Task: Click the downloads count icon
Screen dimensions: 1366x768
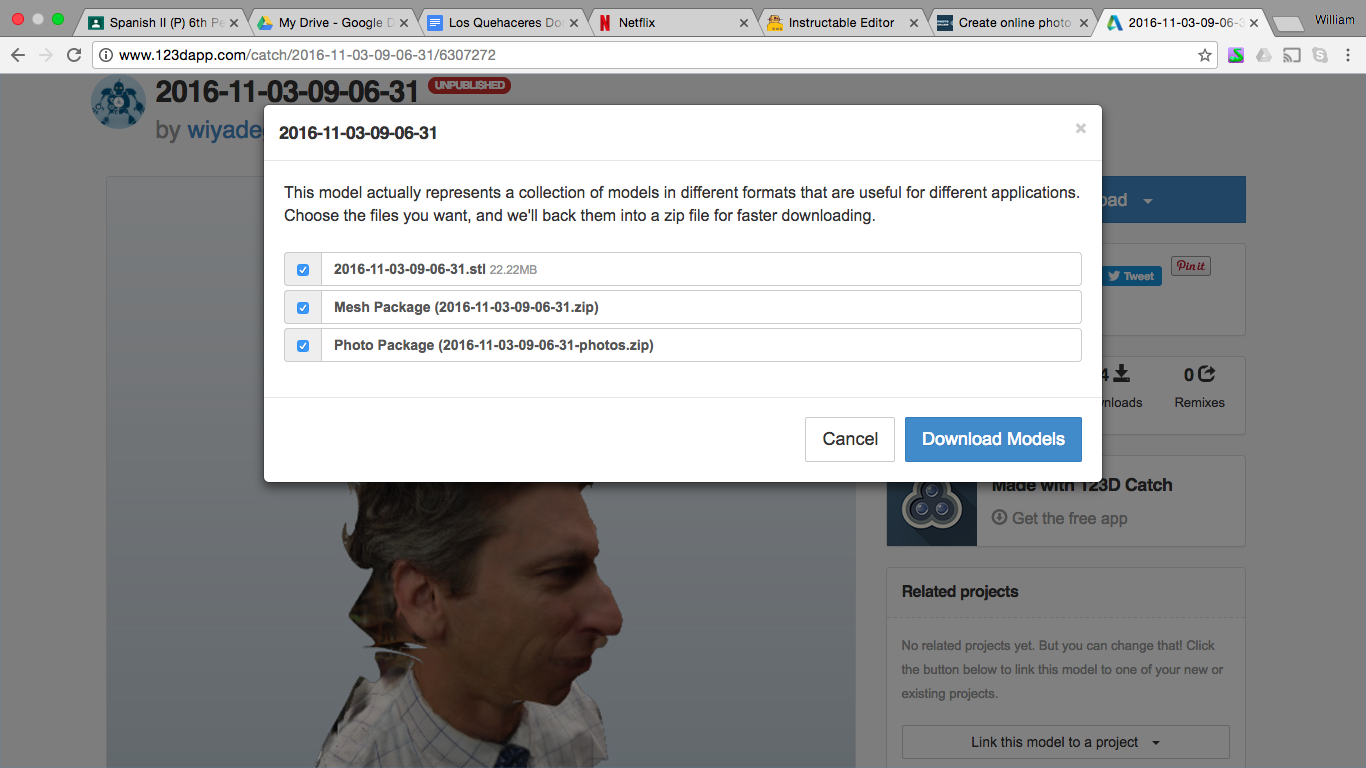Action: tap(1121, 374)
